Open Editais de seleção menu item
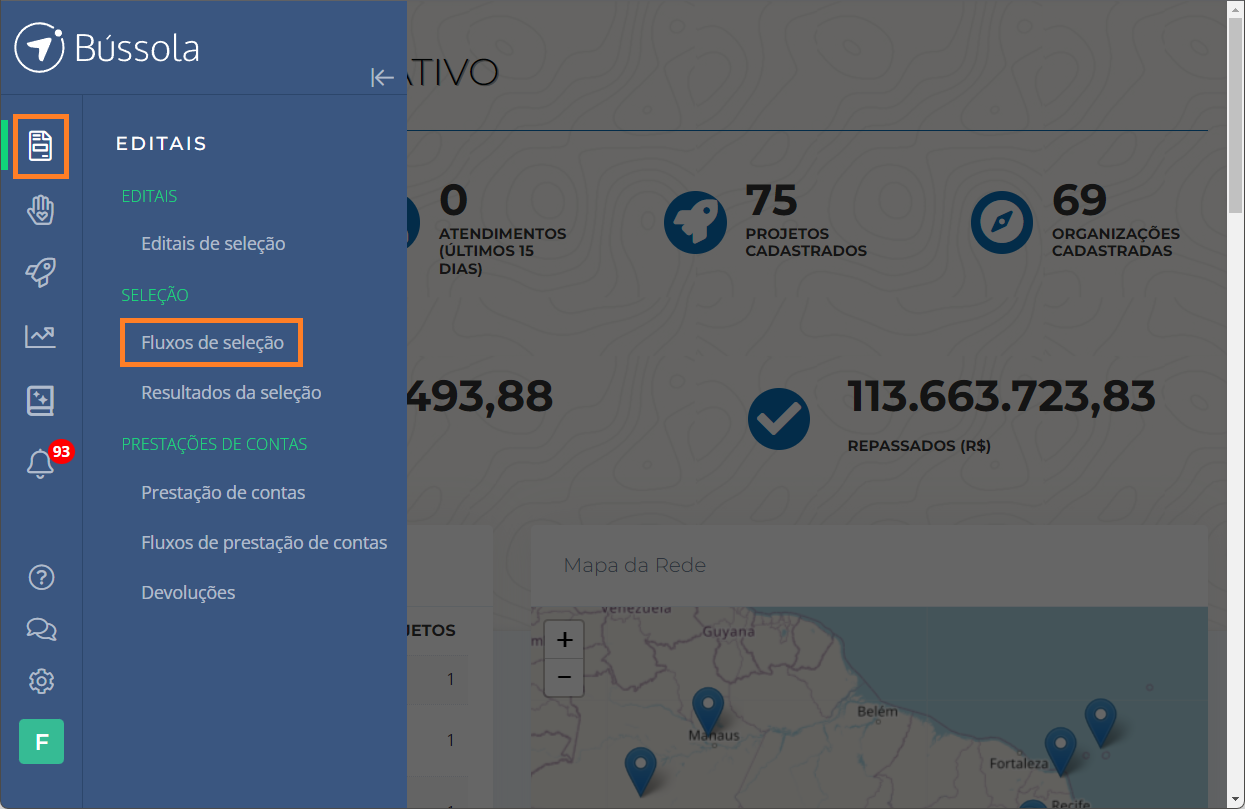 pos(213,244)
